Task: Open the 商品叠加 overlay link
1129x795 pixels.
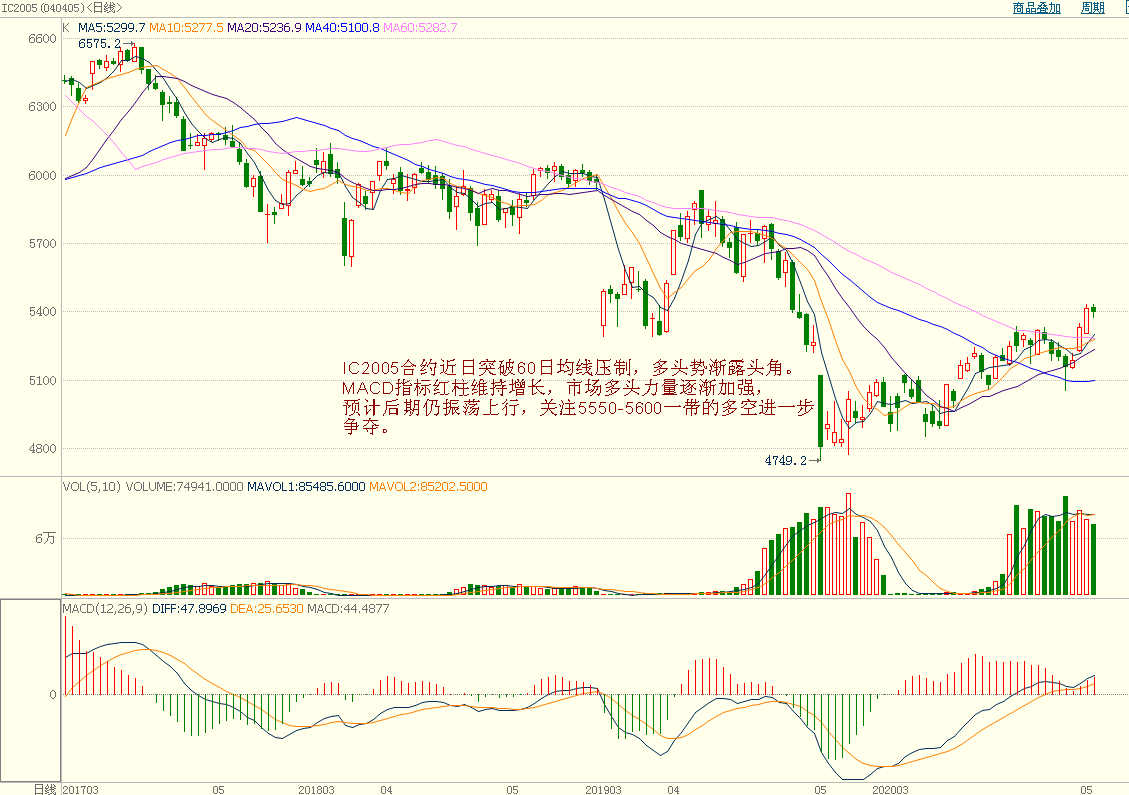Action: 1036,8
